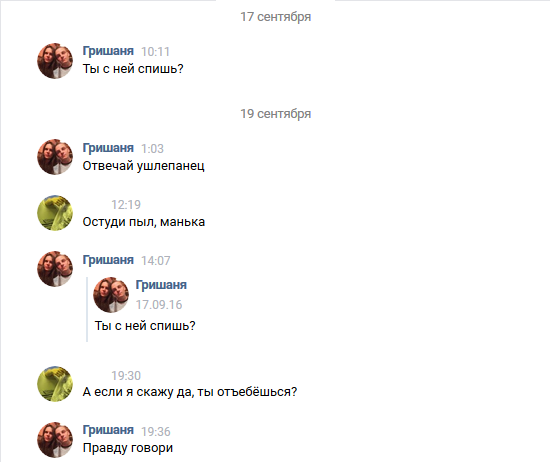Click the Гришаня name at the 19:36 message
The width and height of the screenshot is (550, 462).
[108, 430]
